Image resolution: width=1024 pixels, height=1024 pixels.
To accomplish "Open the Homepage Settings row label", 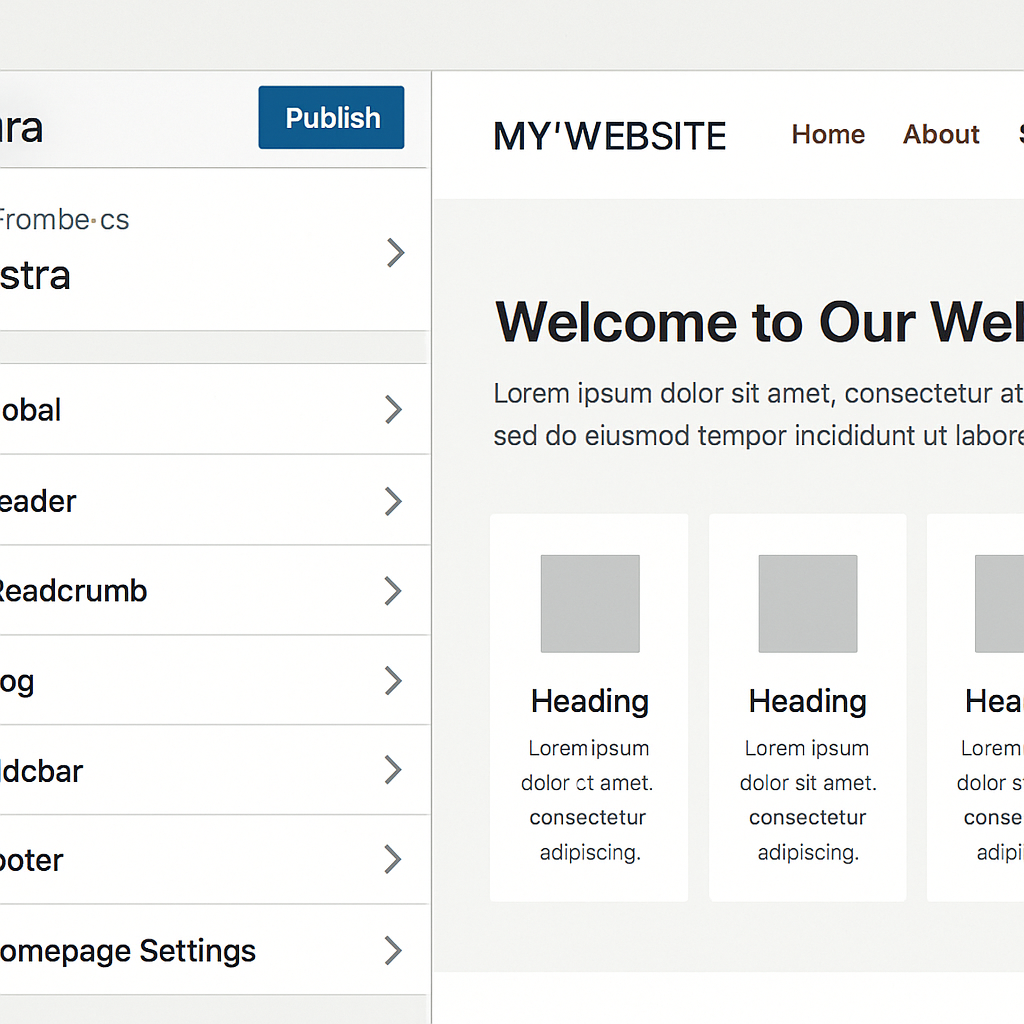I will pyautogui.click(x=128, y=952).
